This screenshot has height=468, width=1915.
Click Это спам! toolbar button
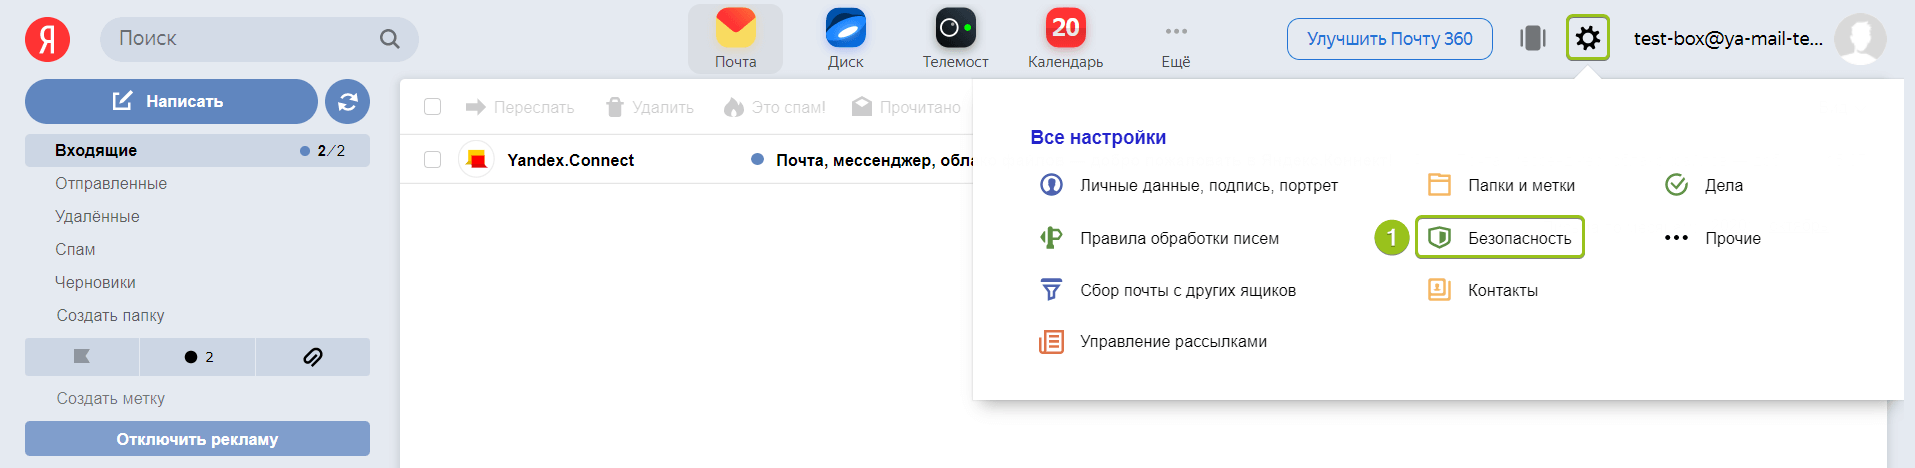[775, 107]
